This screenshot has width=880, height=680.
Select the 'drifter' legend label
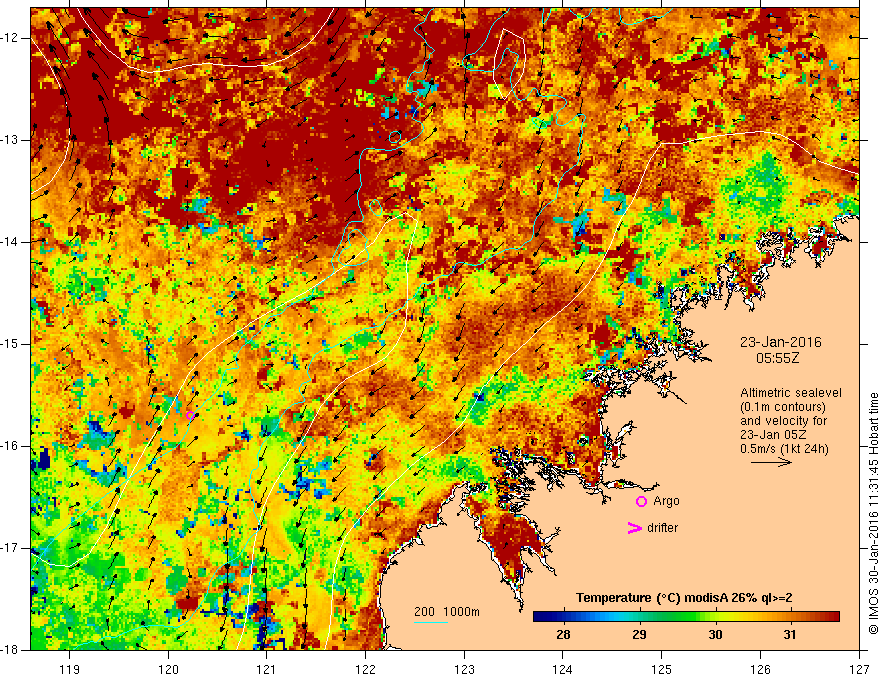(x=662, y=528)
